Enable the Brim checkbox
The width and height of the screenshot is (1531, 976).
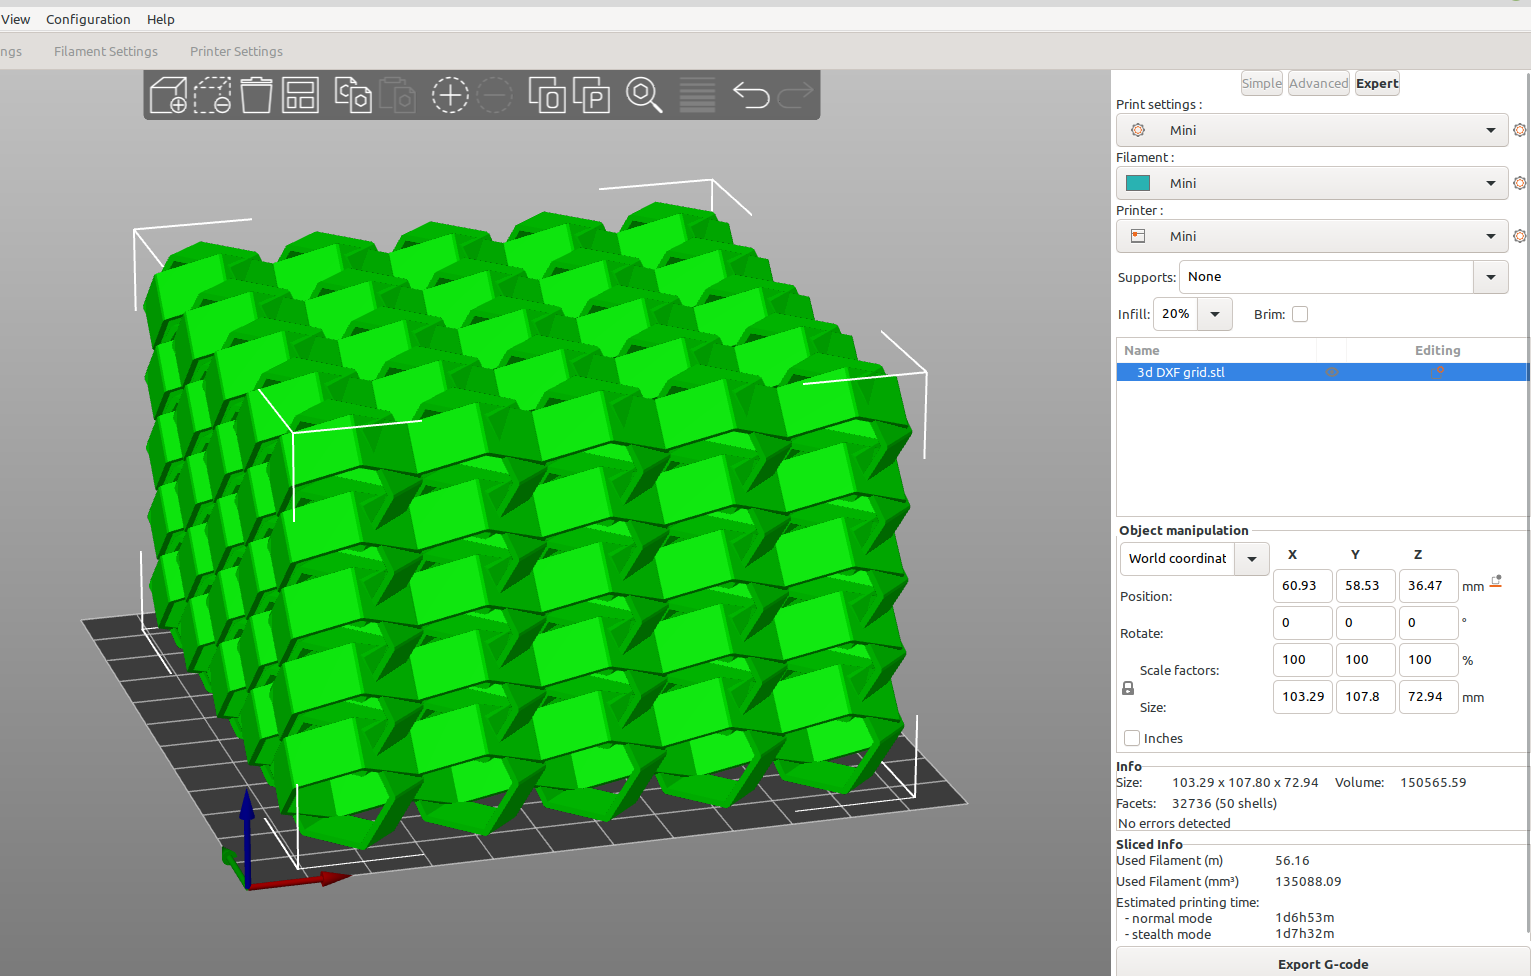1300,314
